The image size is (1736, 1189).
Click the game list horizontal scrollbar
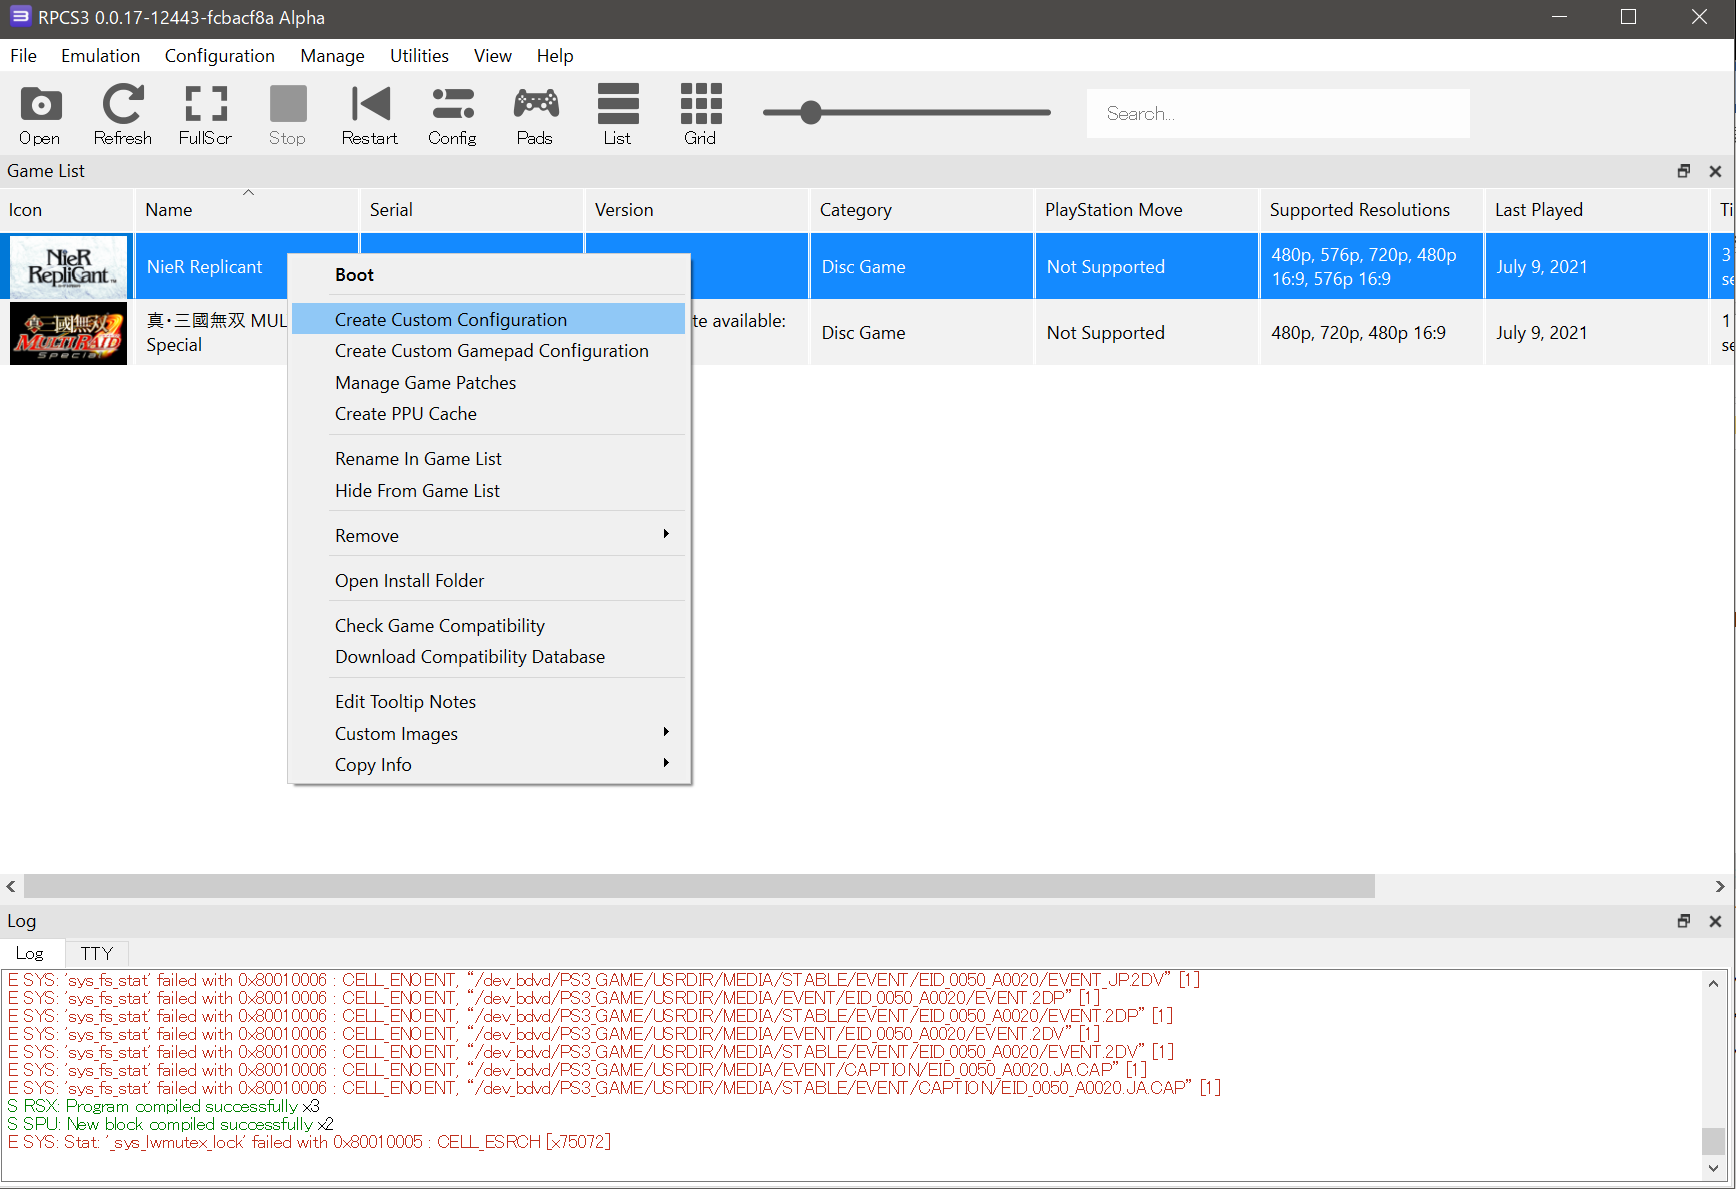point(699,886)
